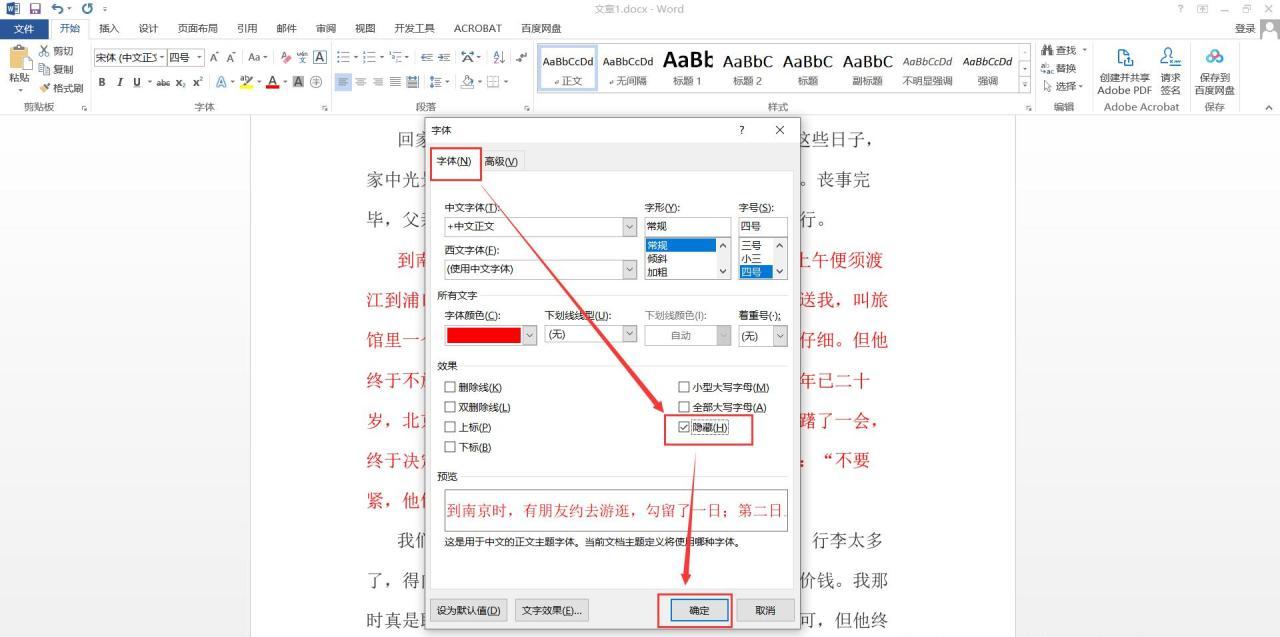This screenshot has height=637, width=1280.
Task: Click the show paragraph marks icon
Action: [x=520, y=58]
